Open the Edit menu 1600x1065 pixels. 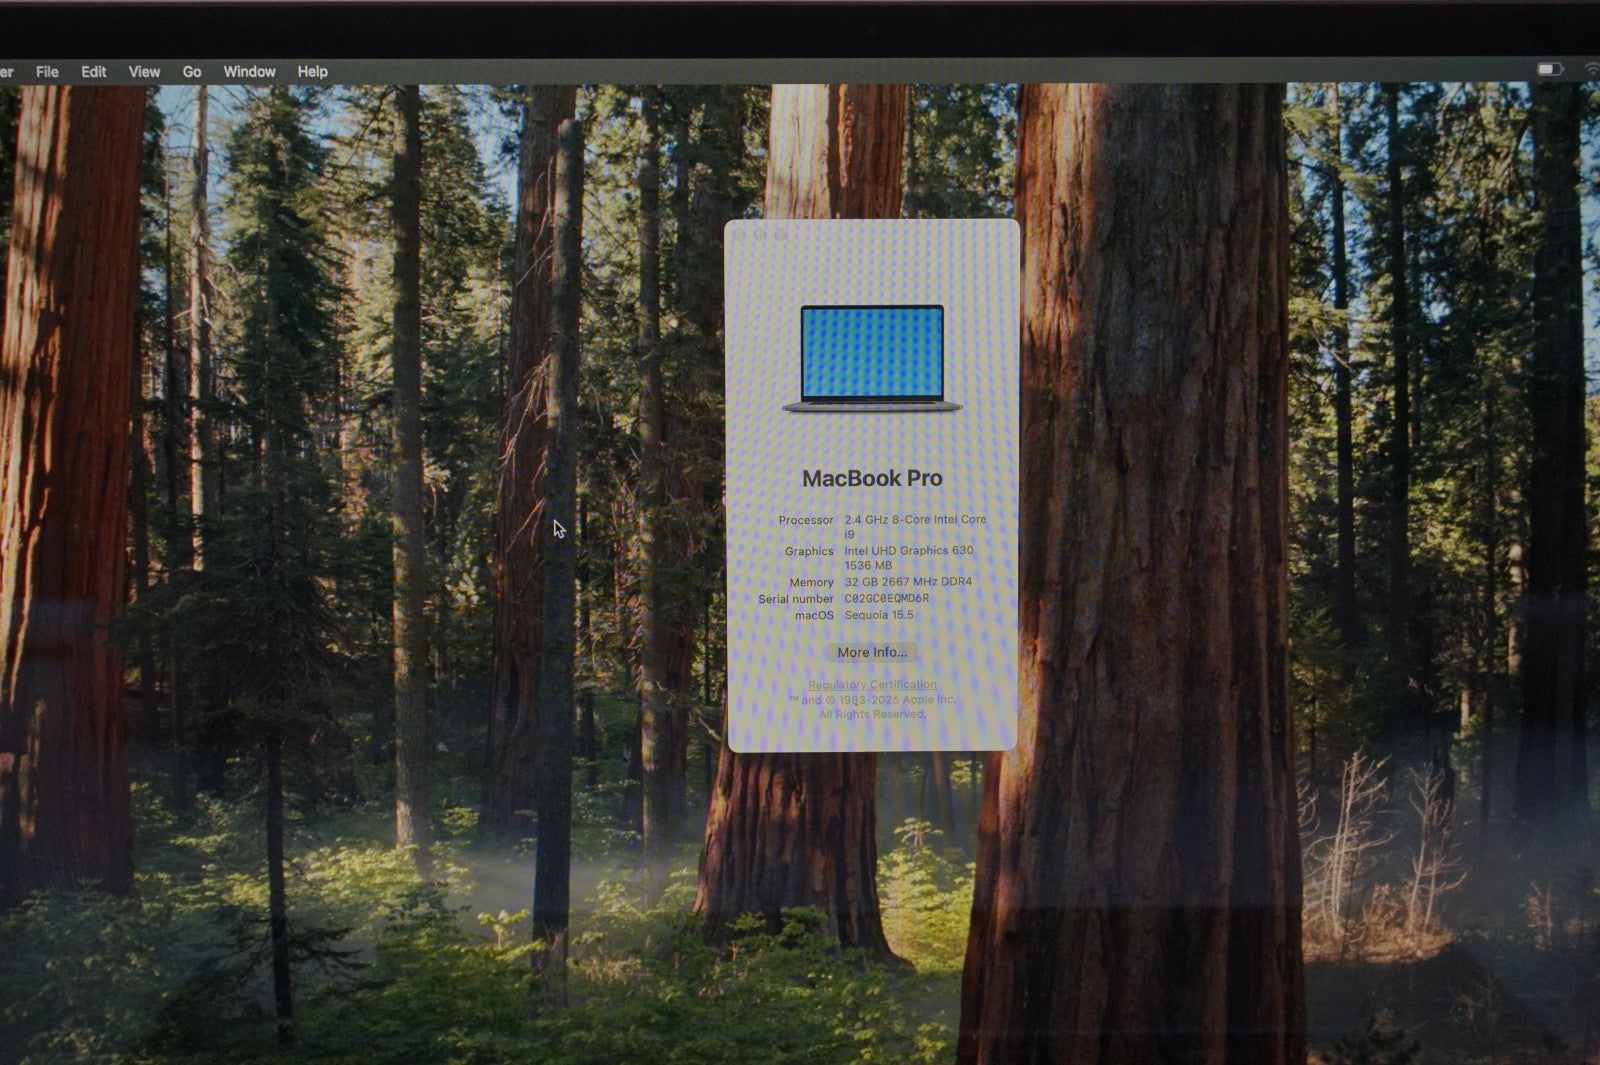[x=94, y=72]
